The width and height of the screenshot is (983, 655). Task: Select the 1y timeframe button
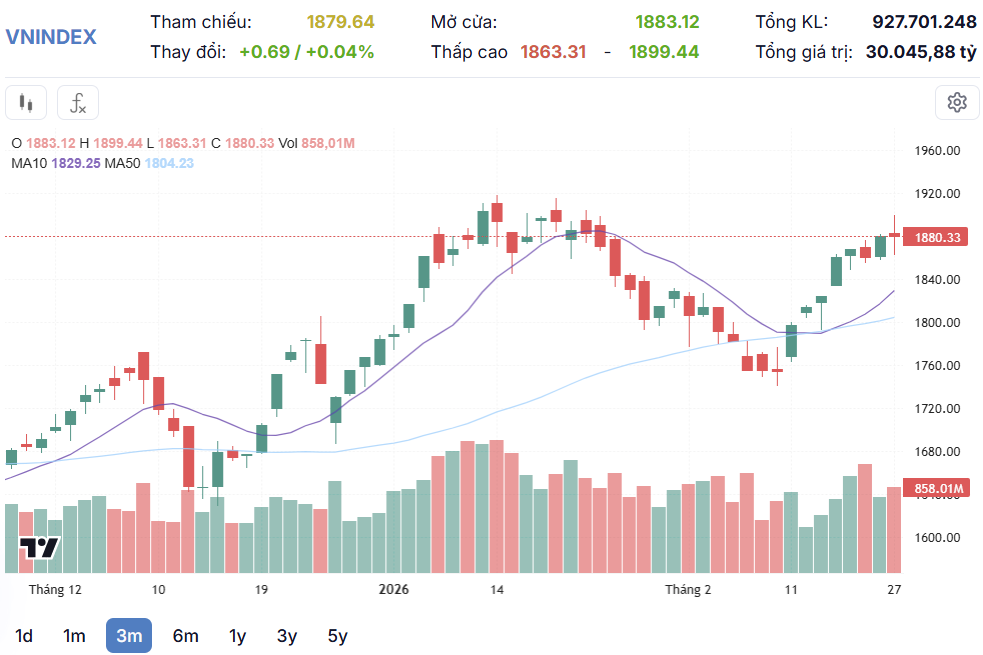tap(237, 635)
